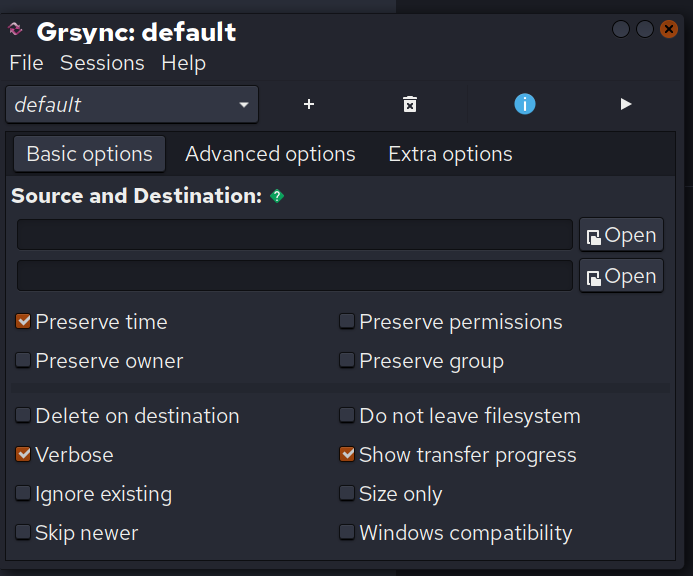Enable Preserve permissions checkbox
This screenshot has height=576, width=693.
click(x=347, y=322)
